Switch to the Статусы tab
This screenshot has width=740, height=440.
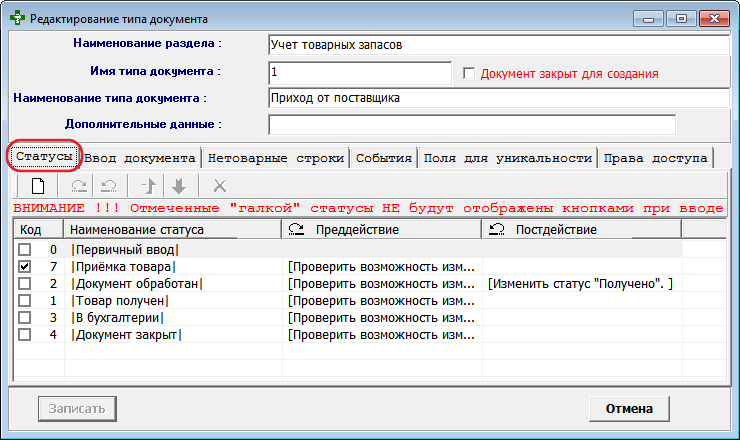click(44, 156)
